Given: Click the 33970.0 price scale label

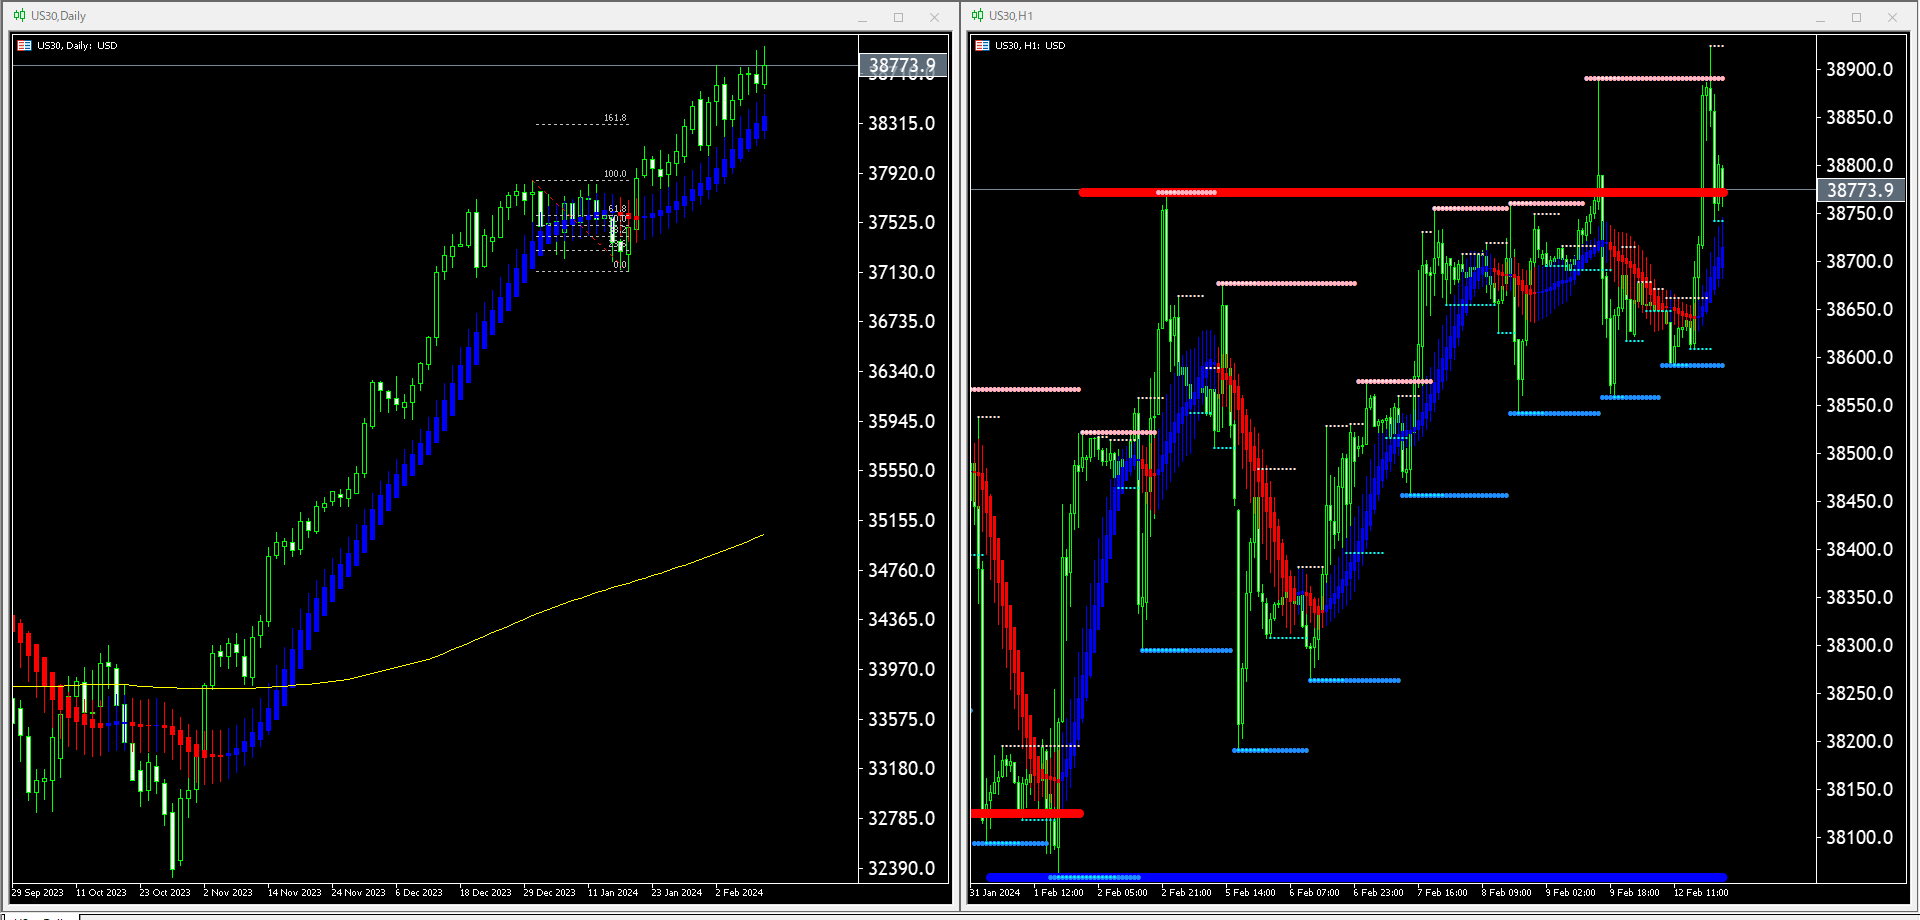Looking at the screenshot, I should [902, 670].
